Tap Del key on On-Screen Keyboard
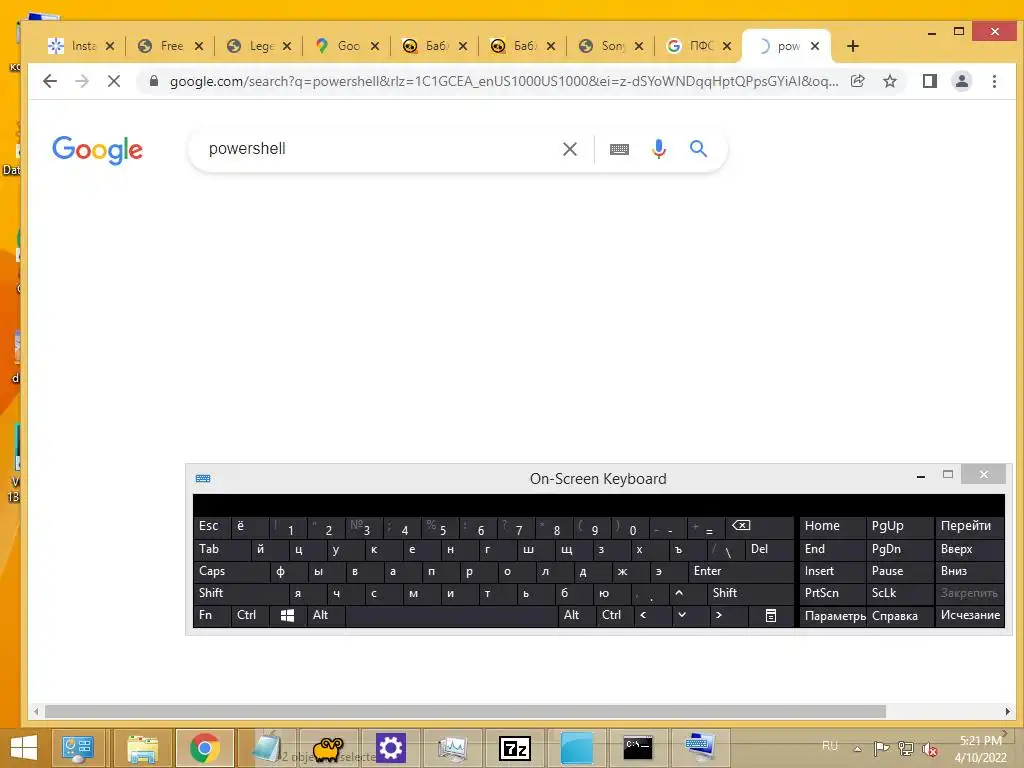Image resolution: width=1024 pixels, height=768 pixels. 769,549
